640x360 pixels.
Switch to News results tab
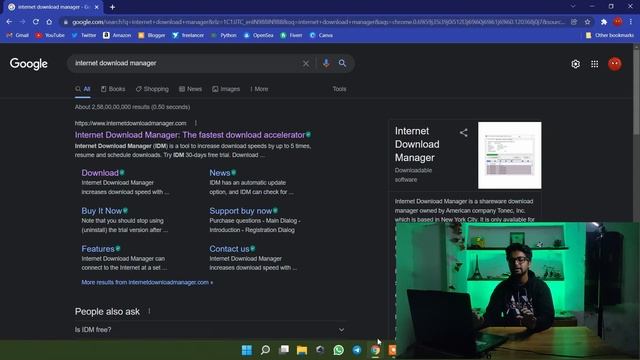(190, 89)
